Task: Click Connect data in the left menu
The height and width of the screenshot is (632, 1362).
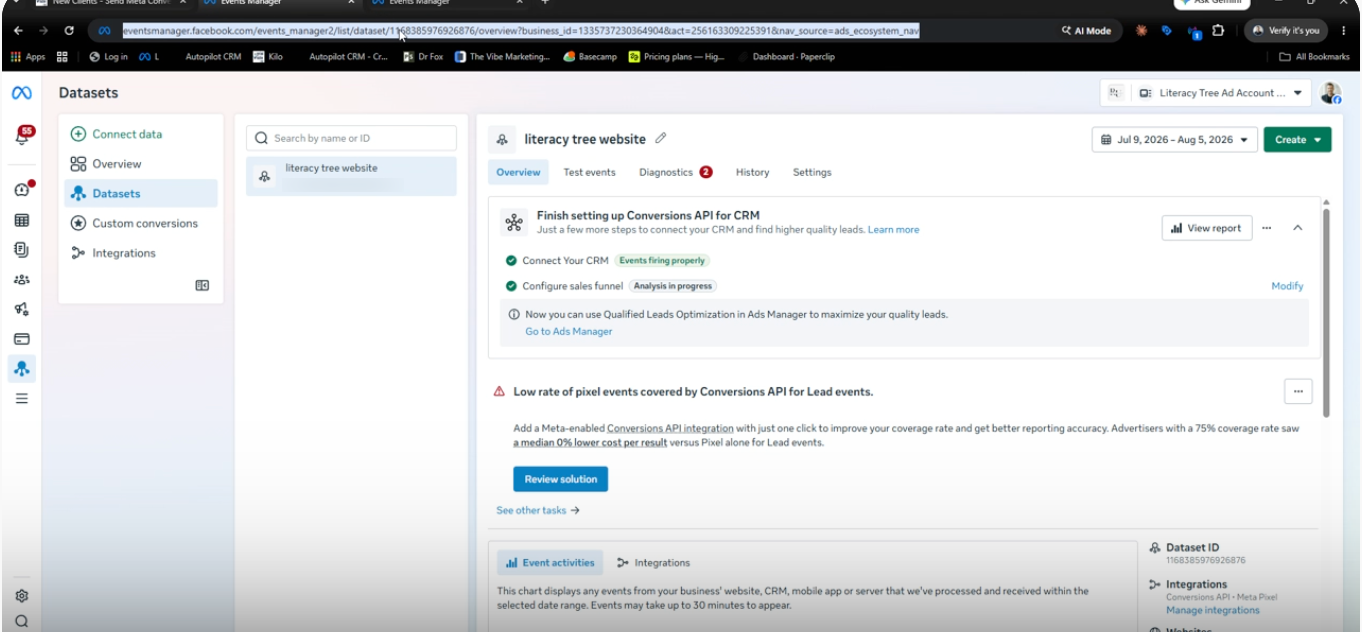Action: click(141, 134)
